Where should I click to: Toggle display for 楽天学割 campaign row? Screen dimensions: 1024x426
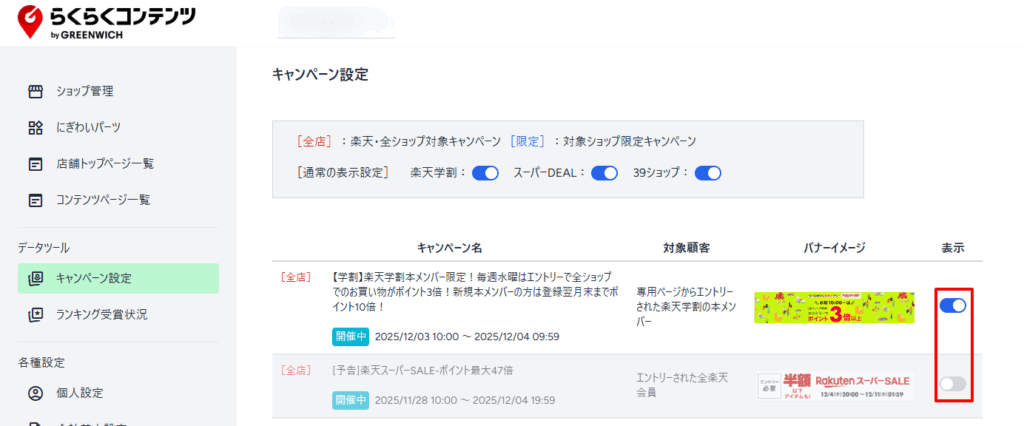(x=953, y=306)
